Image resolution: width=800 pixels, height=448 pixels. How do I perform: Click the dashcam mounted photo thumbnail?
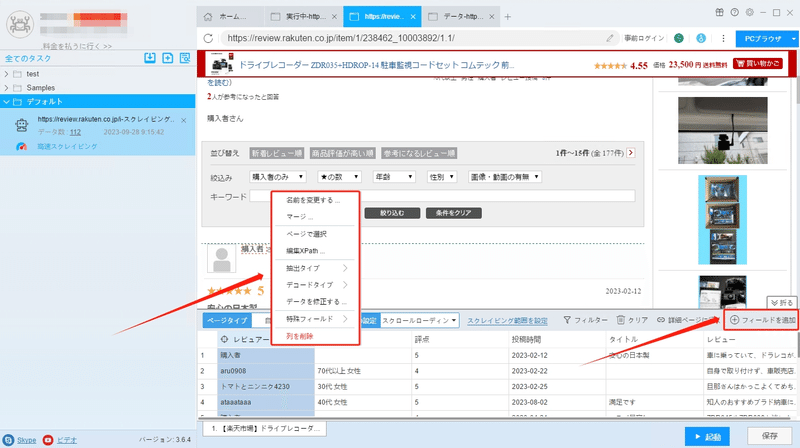tap(722, 130)
